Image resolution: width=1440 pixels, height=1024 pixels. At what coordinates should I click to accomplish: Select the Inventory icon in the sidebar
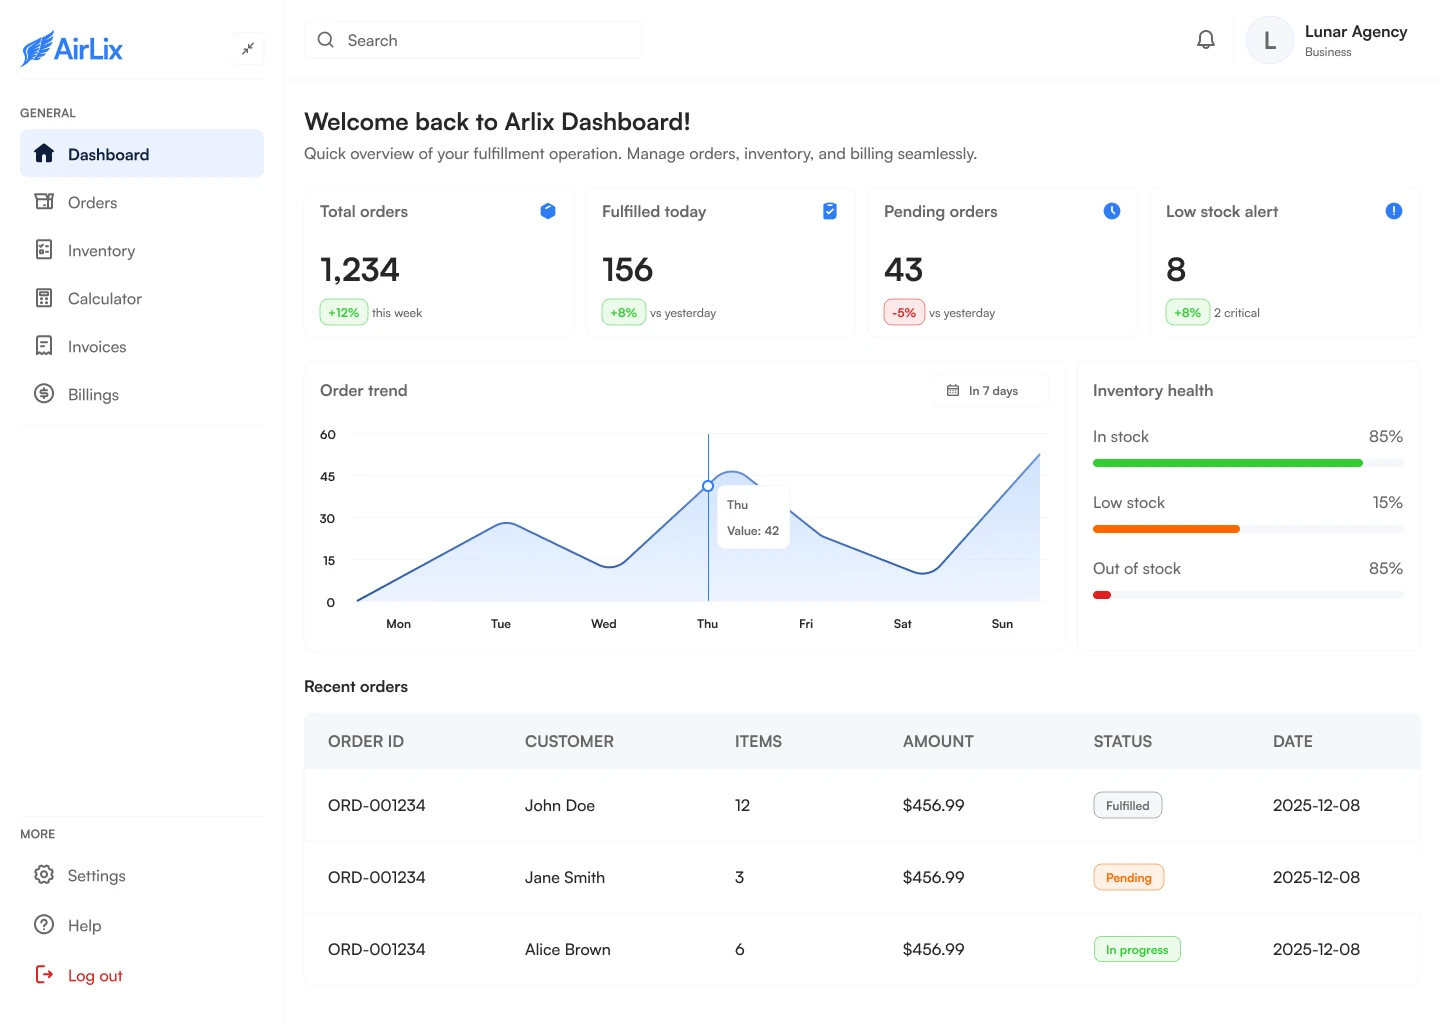[x=44, y=250]
